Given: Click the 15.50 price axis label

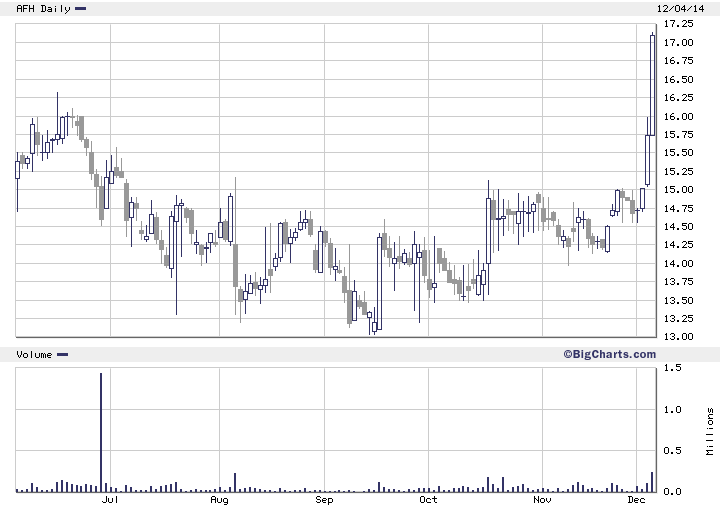Looking at the screenshot, I should [679, 152].
